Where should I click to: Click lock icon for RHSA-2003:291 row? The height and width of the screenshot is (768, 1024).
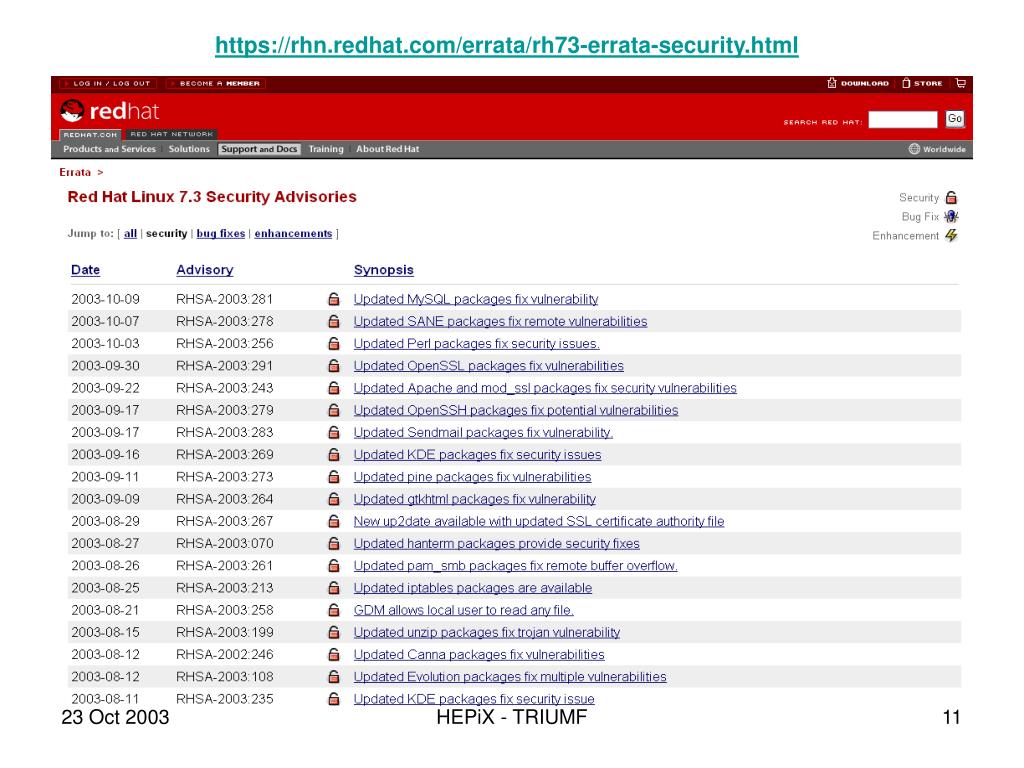click(334, 366)
